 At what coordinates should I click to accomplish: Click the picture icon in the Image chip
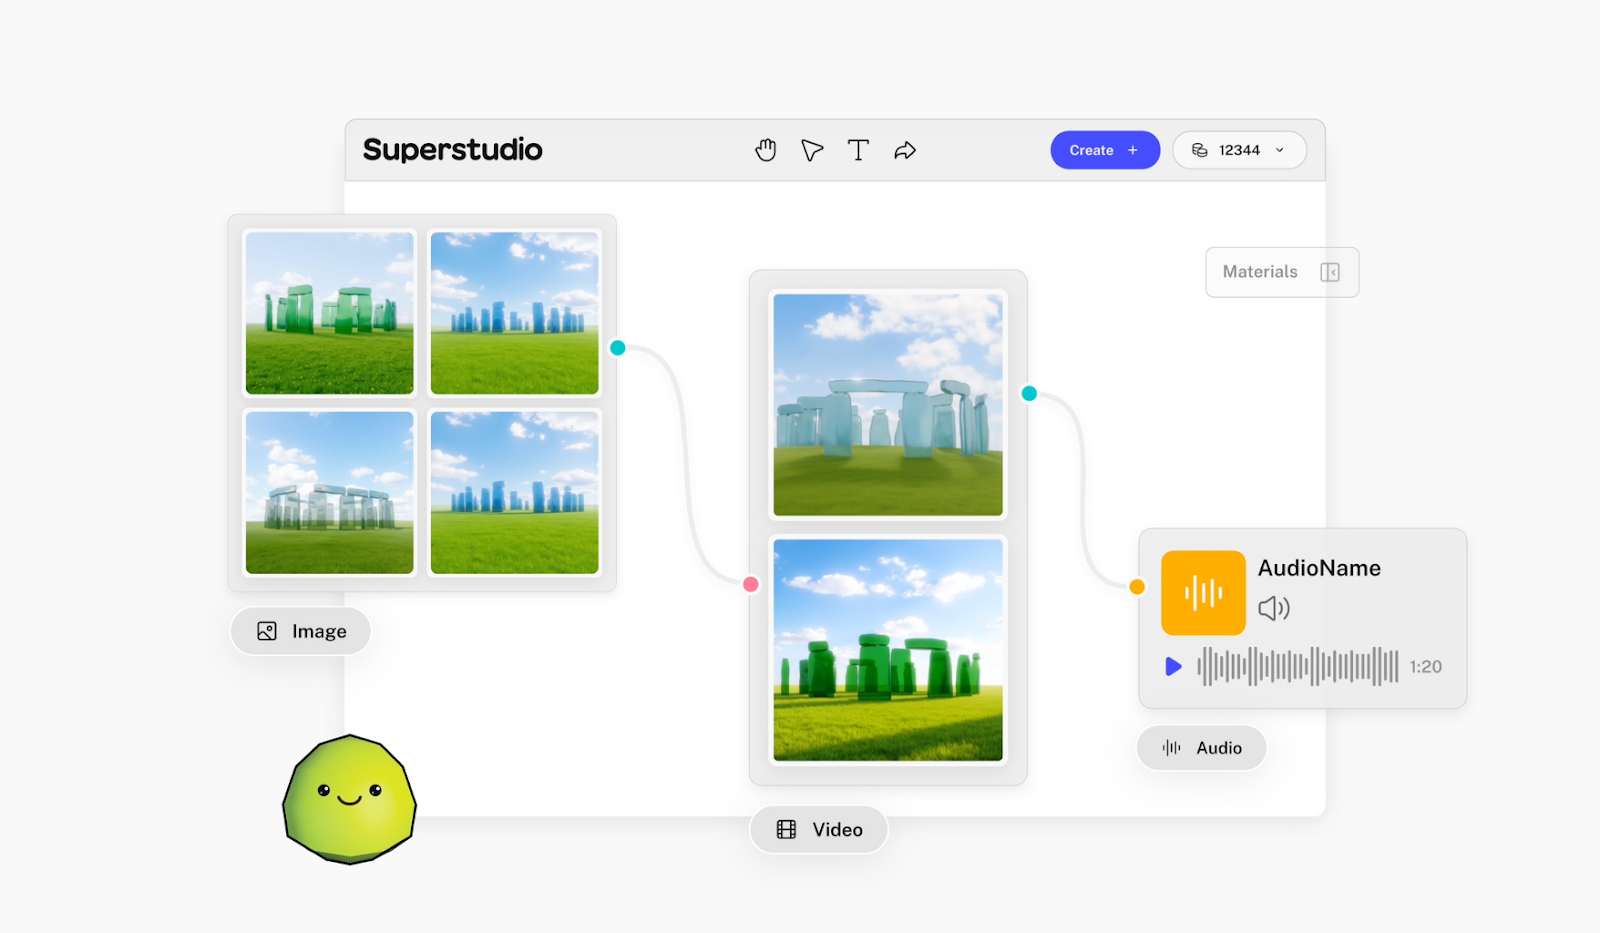[267, 631]
